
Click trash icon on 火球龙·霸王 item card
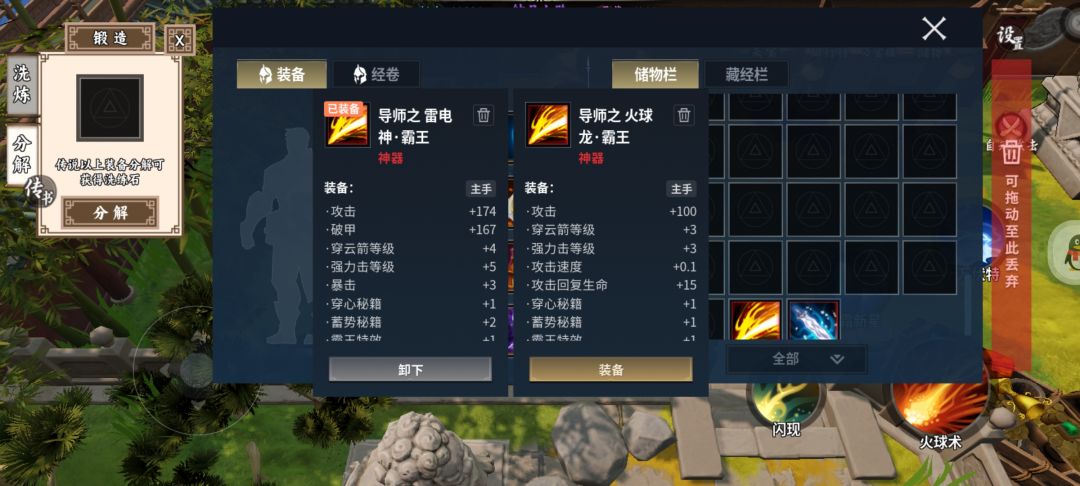[683, 115]
